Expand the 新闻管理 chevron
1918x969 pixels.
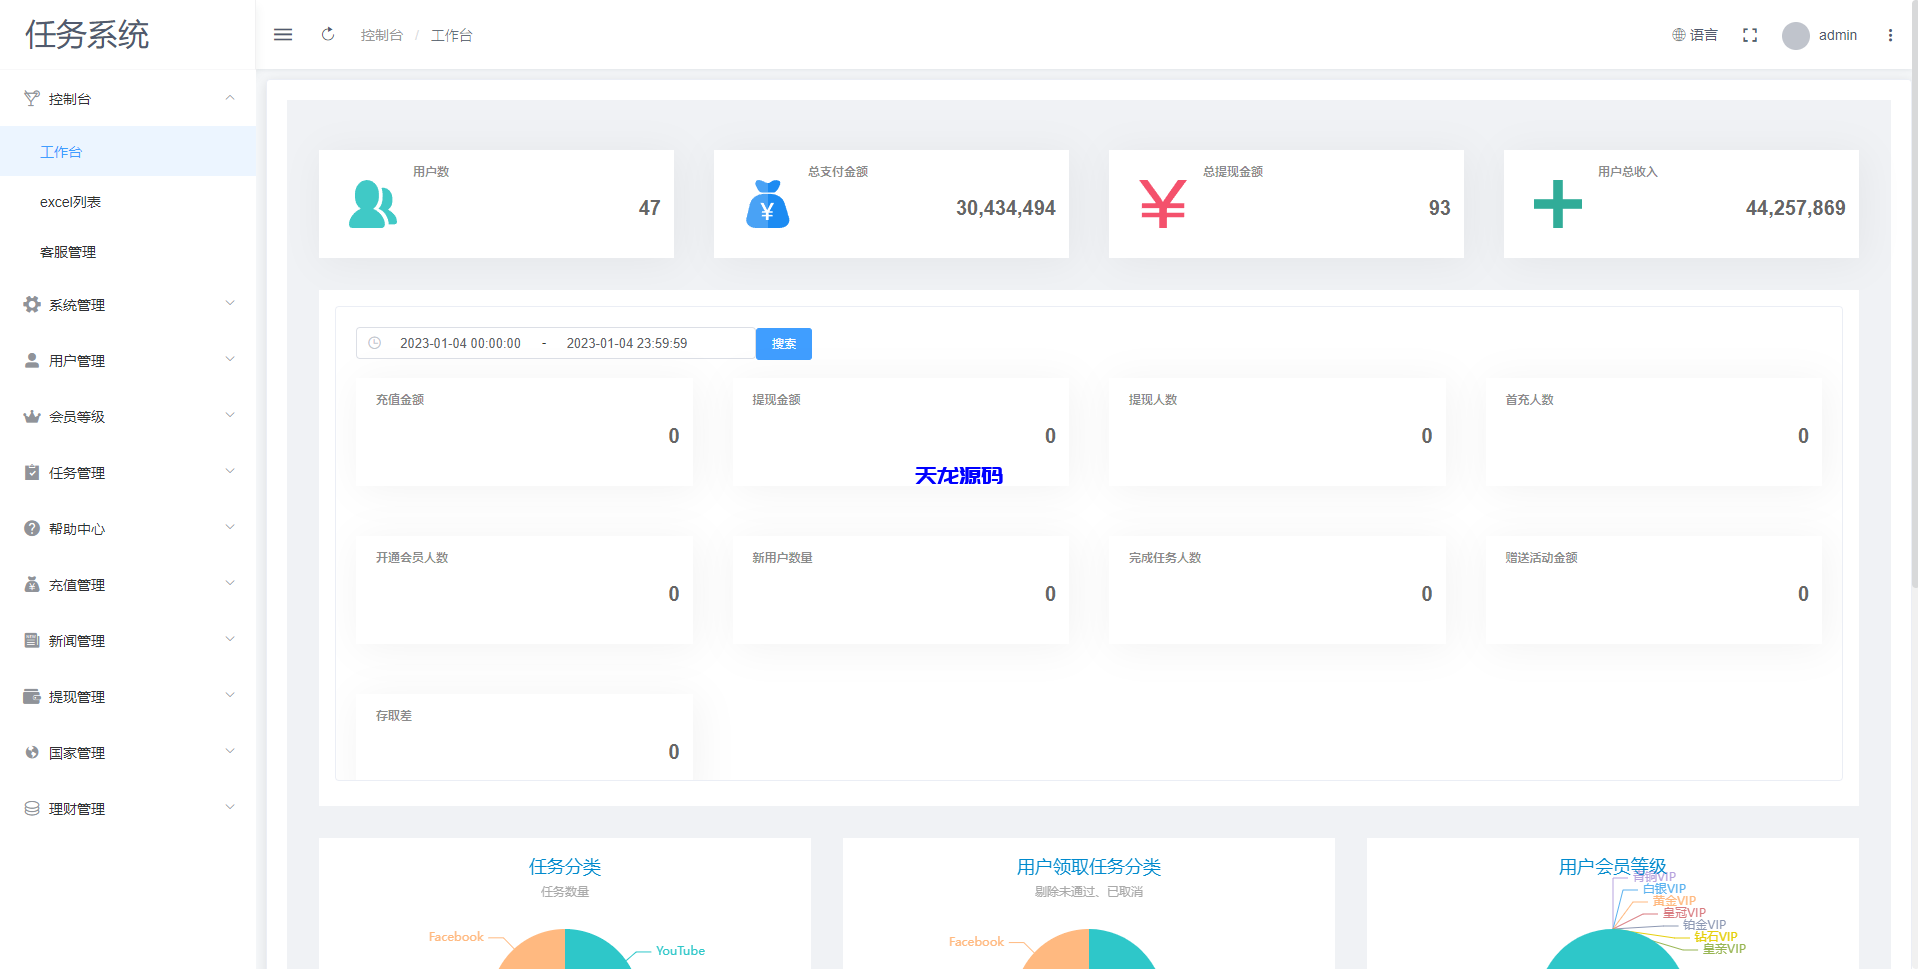pyautogui.click(x=230, y=640)
